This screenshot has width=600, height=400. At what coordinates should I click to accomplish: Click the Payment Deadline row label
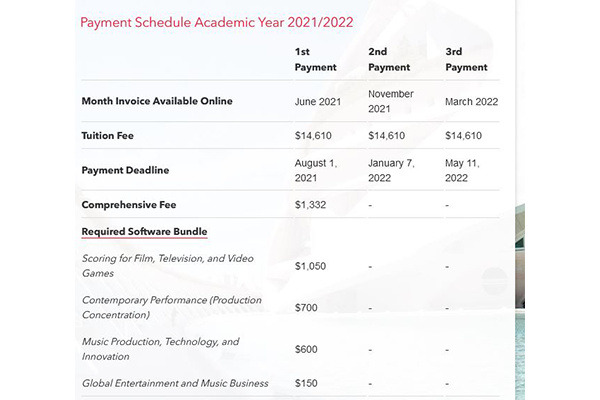(125, 169)
